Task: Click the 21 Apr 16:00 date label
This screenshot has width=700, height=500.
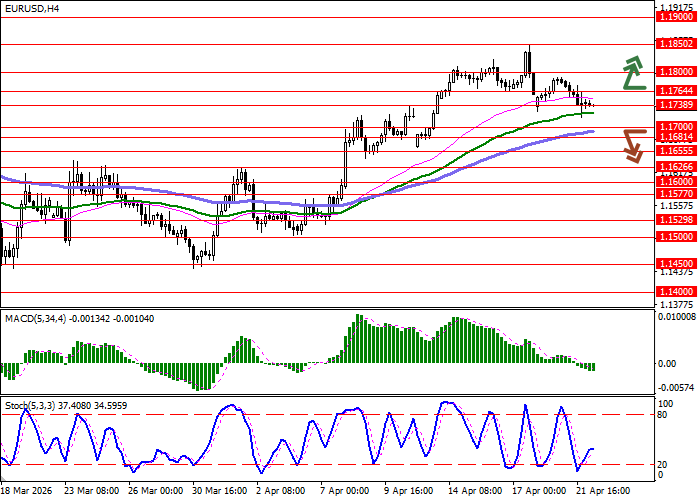Action: (602, 492)
